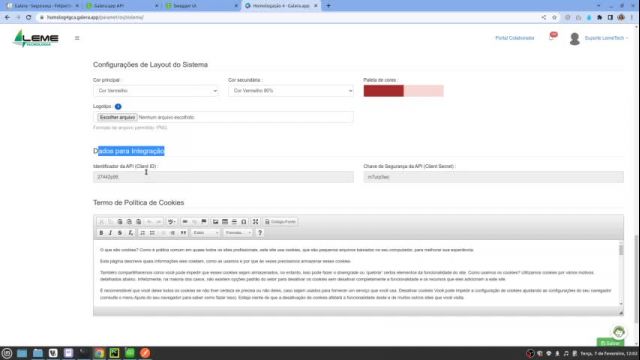Select the Homologação 4 tab
Image resolution: width=640 pixels, height=360 pixels.
click(281, 6)
